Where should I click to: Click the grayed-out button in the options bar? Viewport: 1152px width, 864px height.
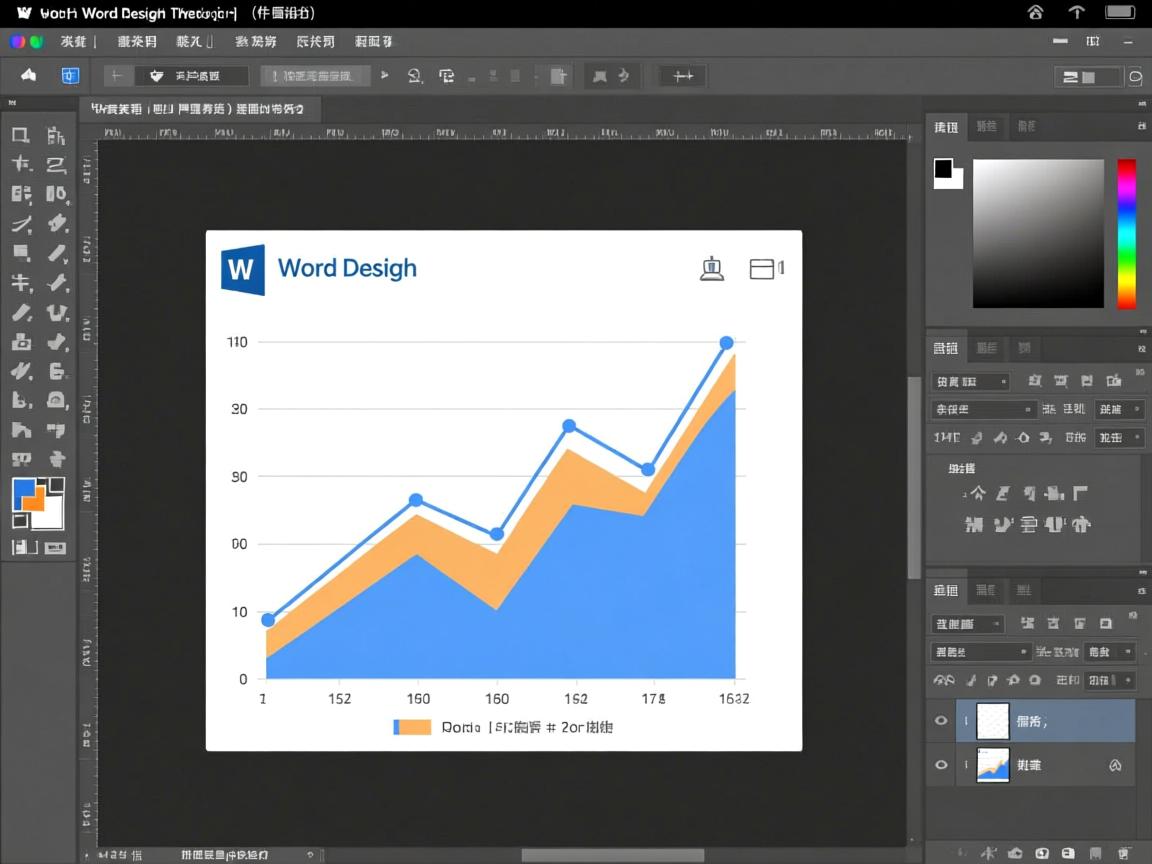(x=316, y=76)
